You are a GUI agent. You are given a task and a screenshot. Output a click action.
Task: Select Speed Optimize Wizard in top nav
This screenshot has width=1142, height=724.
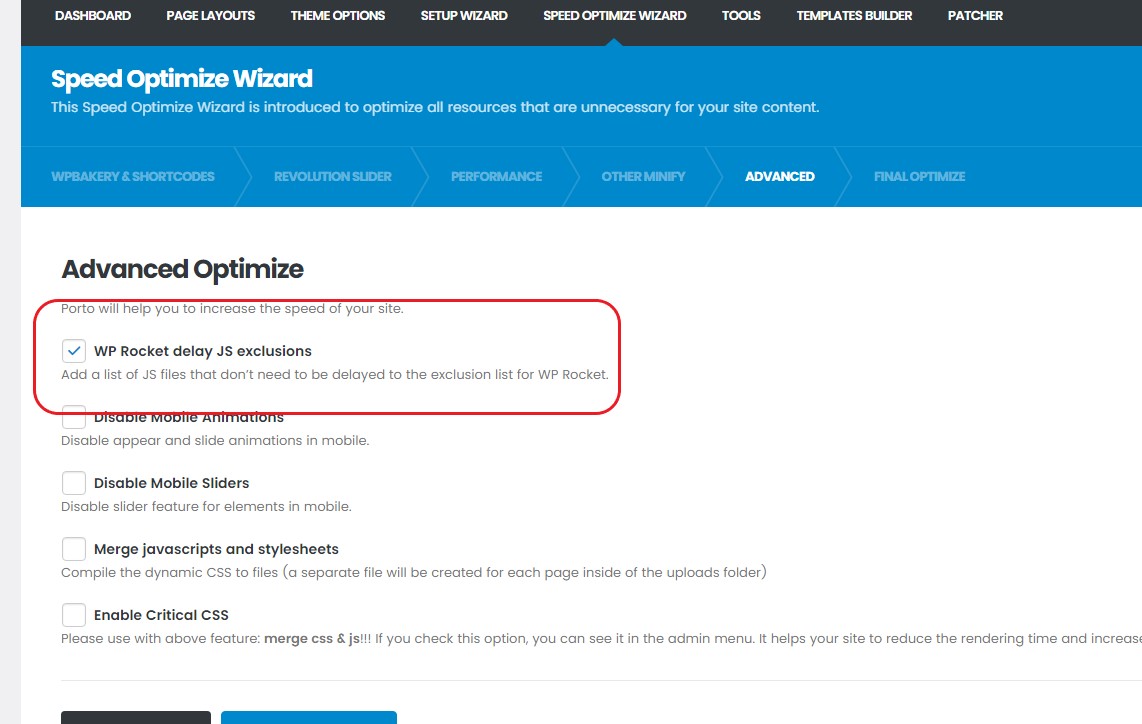coord(615,15)
